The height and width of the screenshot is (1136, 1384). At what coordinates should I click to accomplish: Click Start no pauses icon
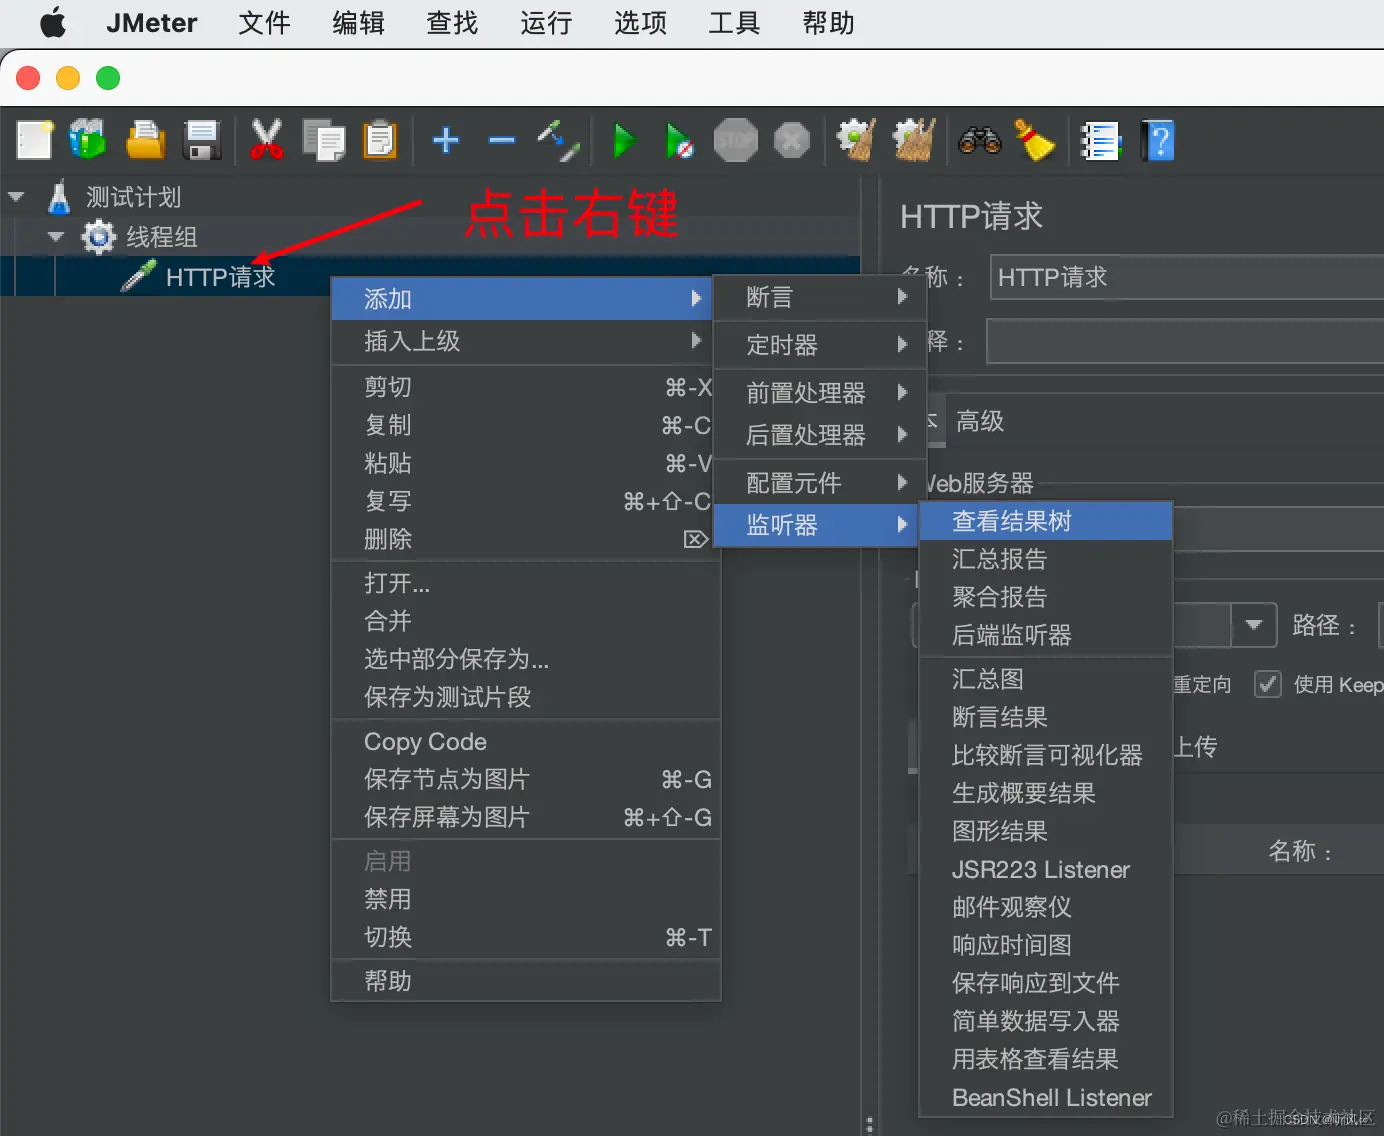click(x=679, y=141)
